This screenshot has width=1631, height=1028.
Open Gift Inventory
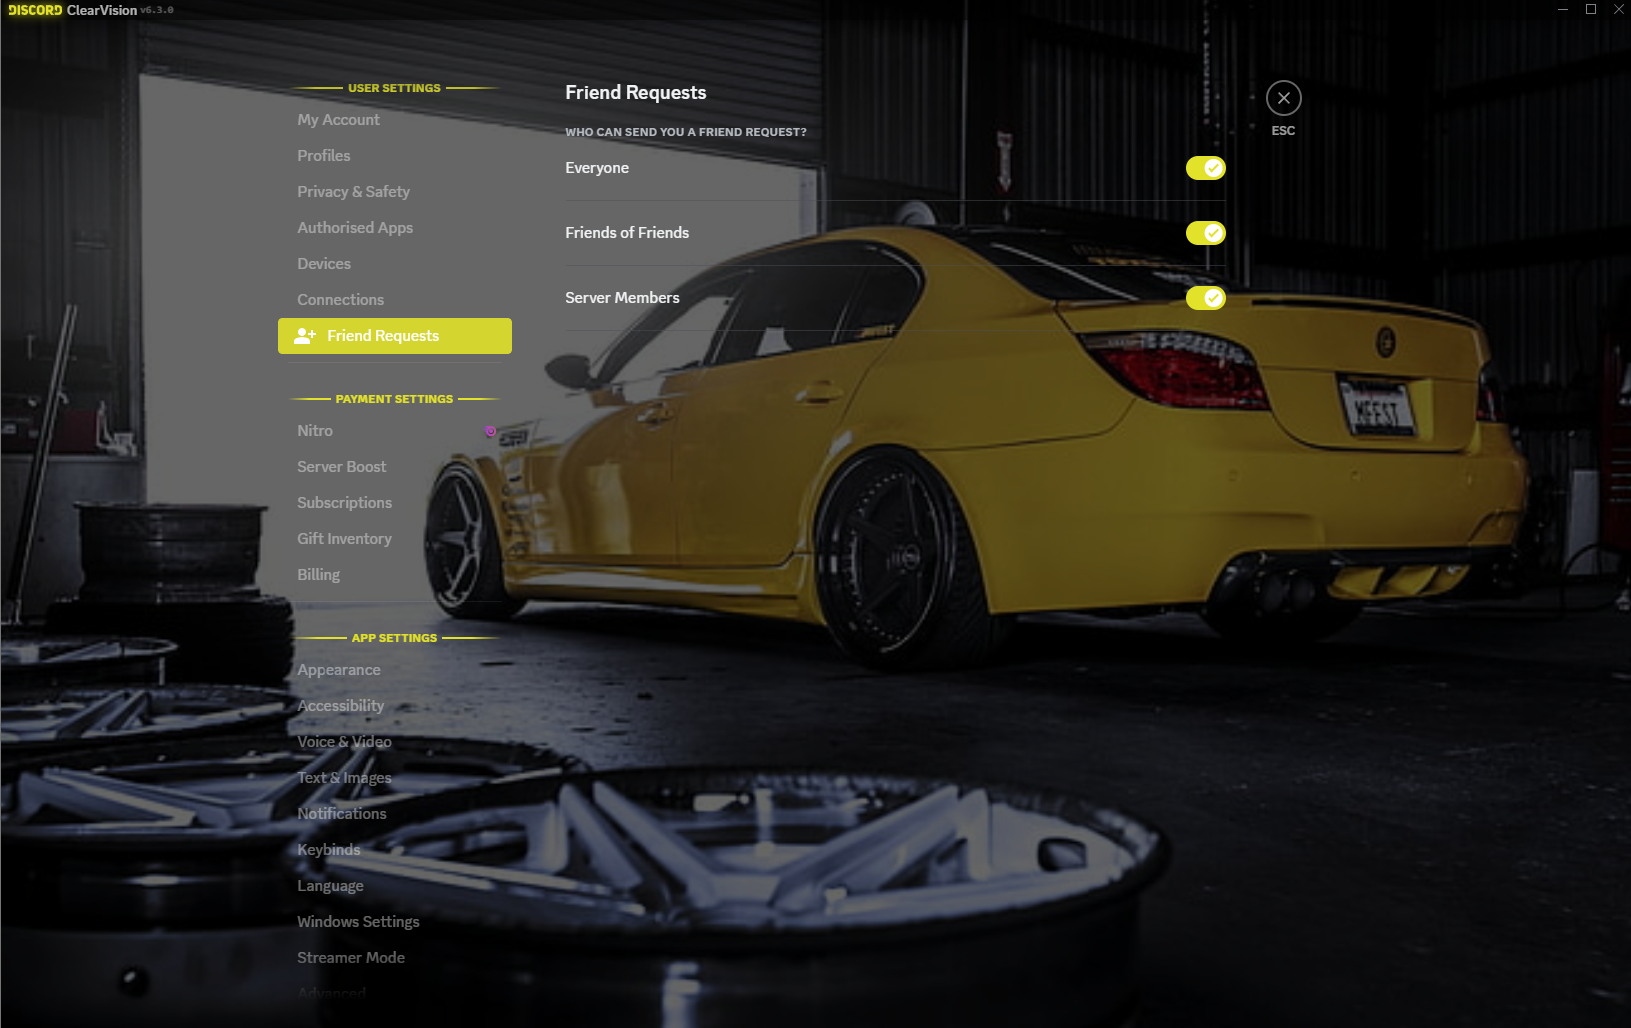click(x=395, y=539)
